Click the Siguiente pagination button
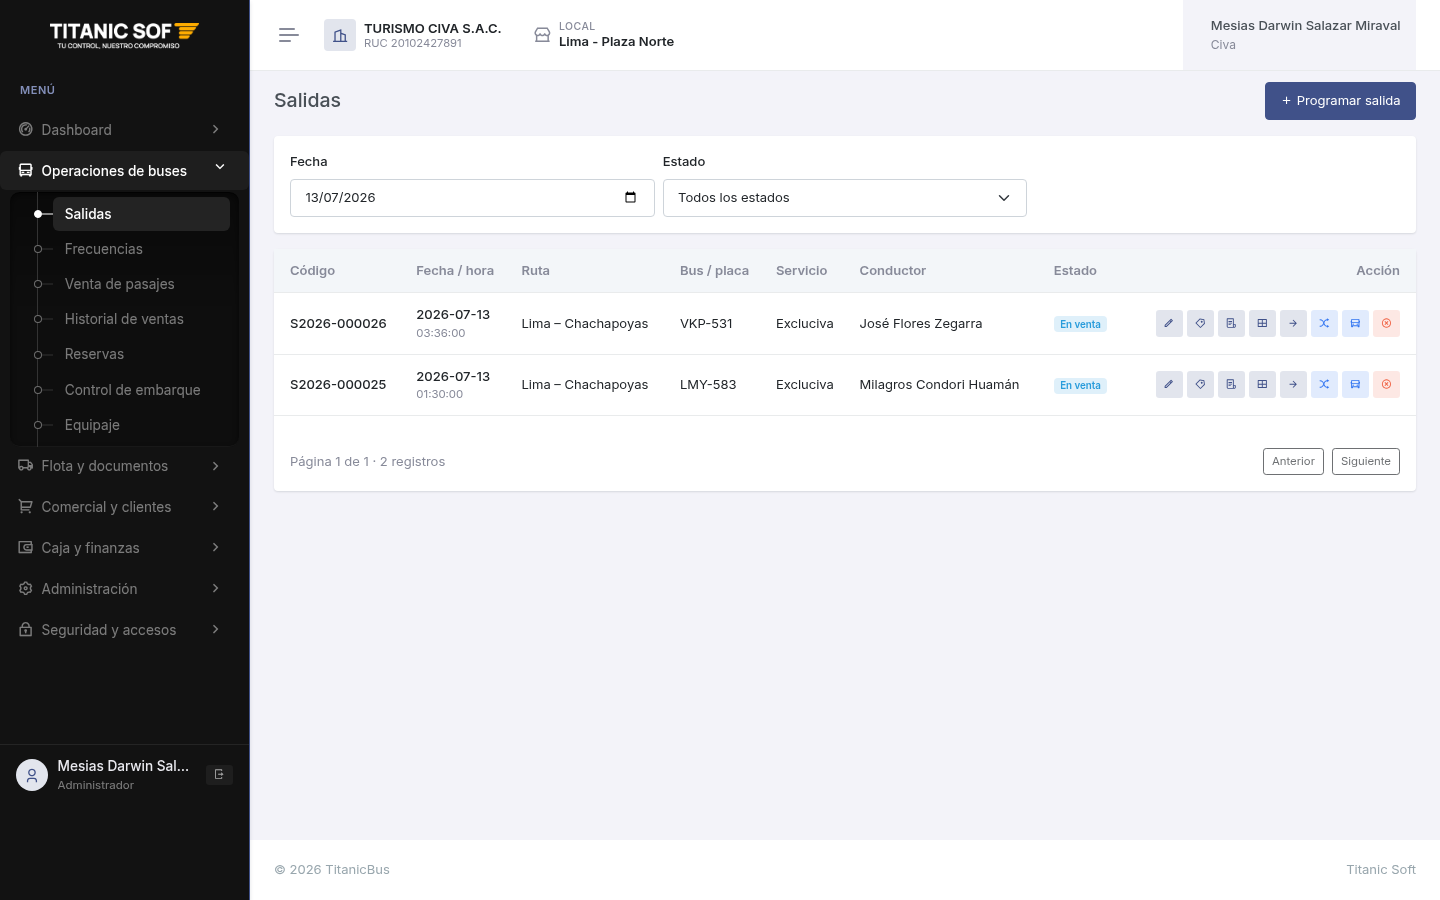1440x900 pixels. click(1365, 461)
